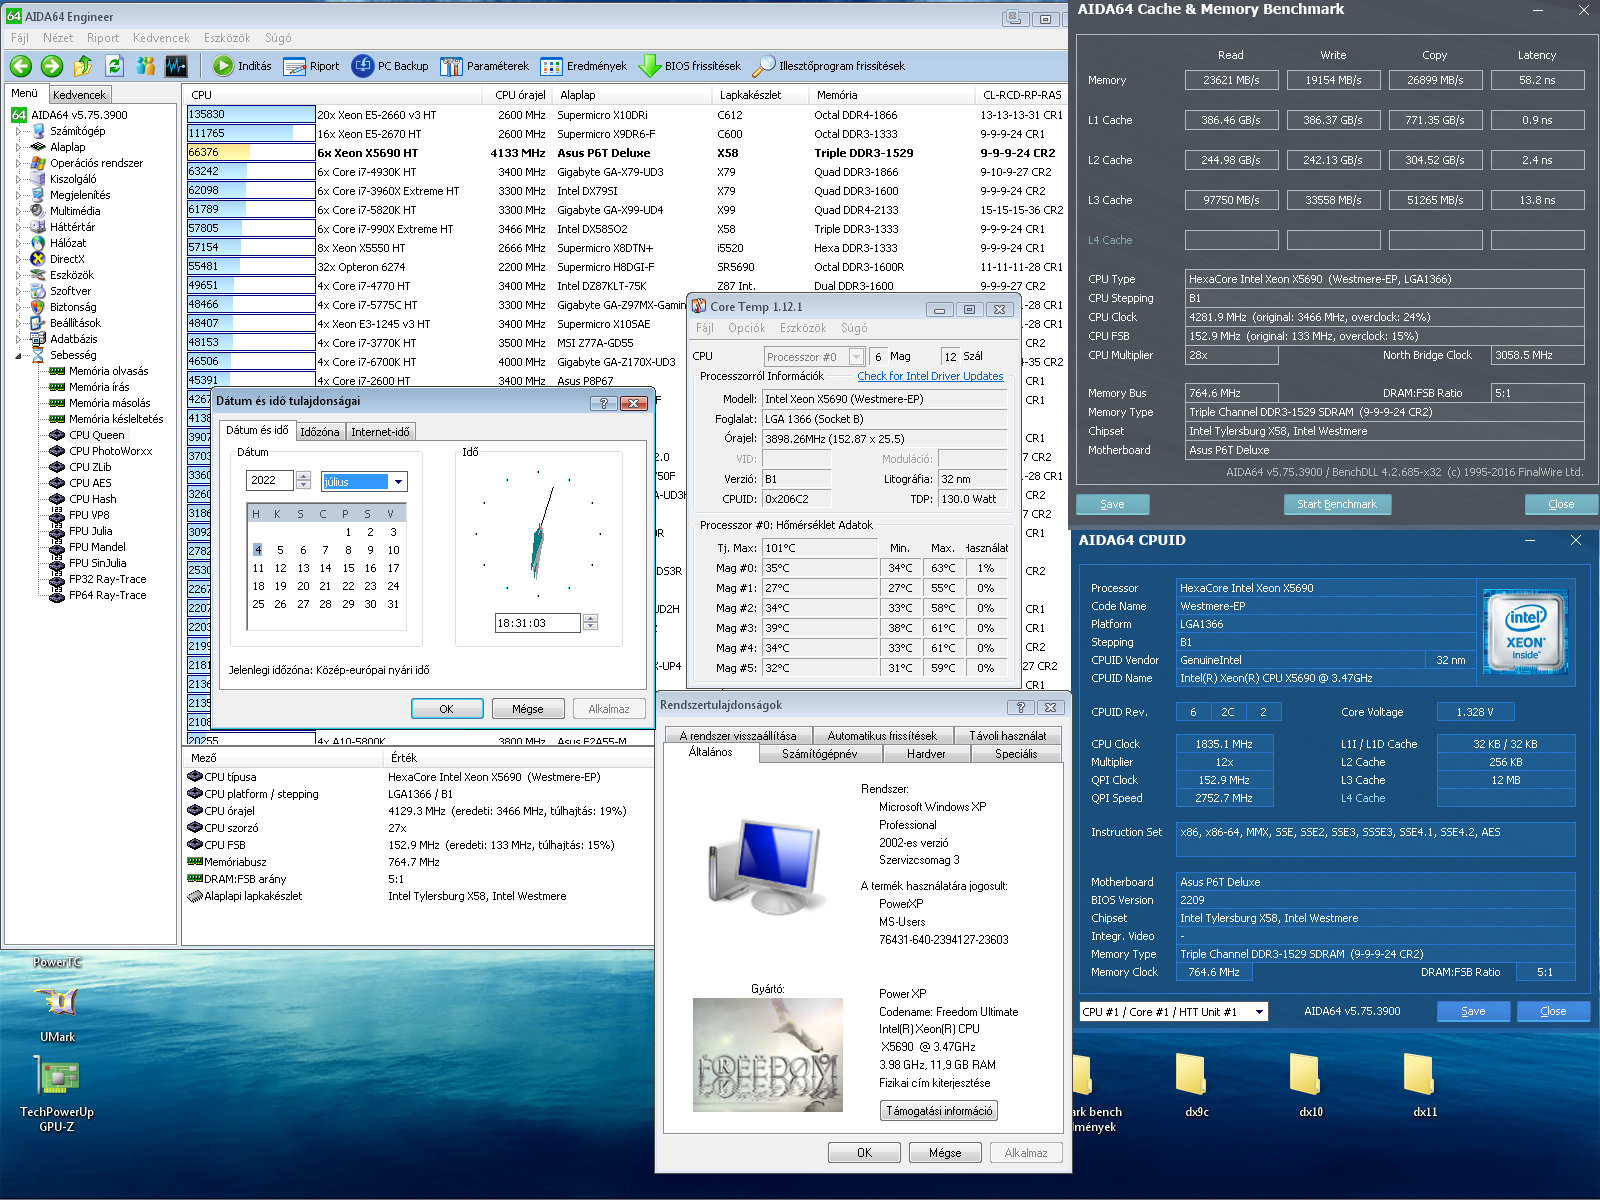1600x1200 pixels.
Task: Select CPU PhotoWorxx benchmark item
Action: coord(111,451)
